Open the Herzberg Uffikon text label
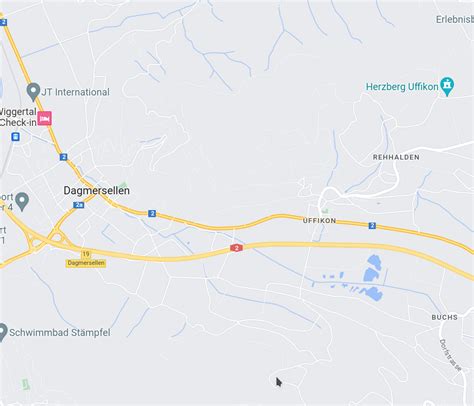Image resolution: width=474 pixels, height=406 pixels. point(402,87)
